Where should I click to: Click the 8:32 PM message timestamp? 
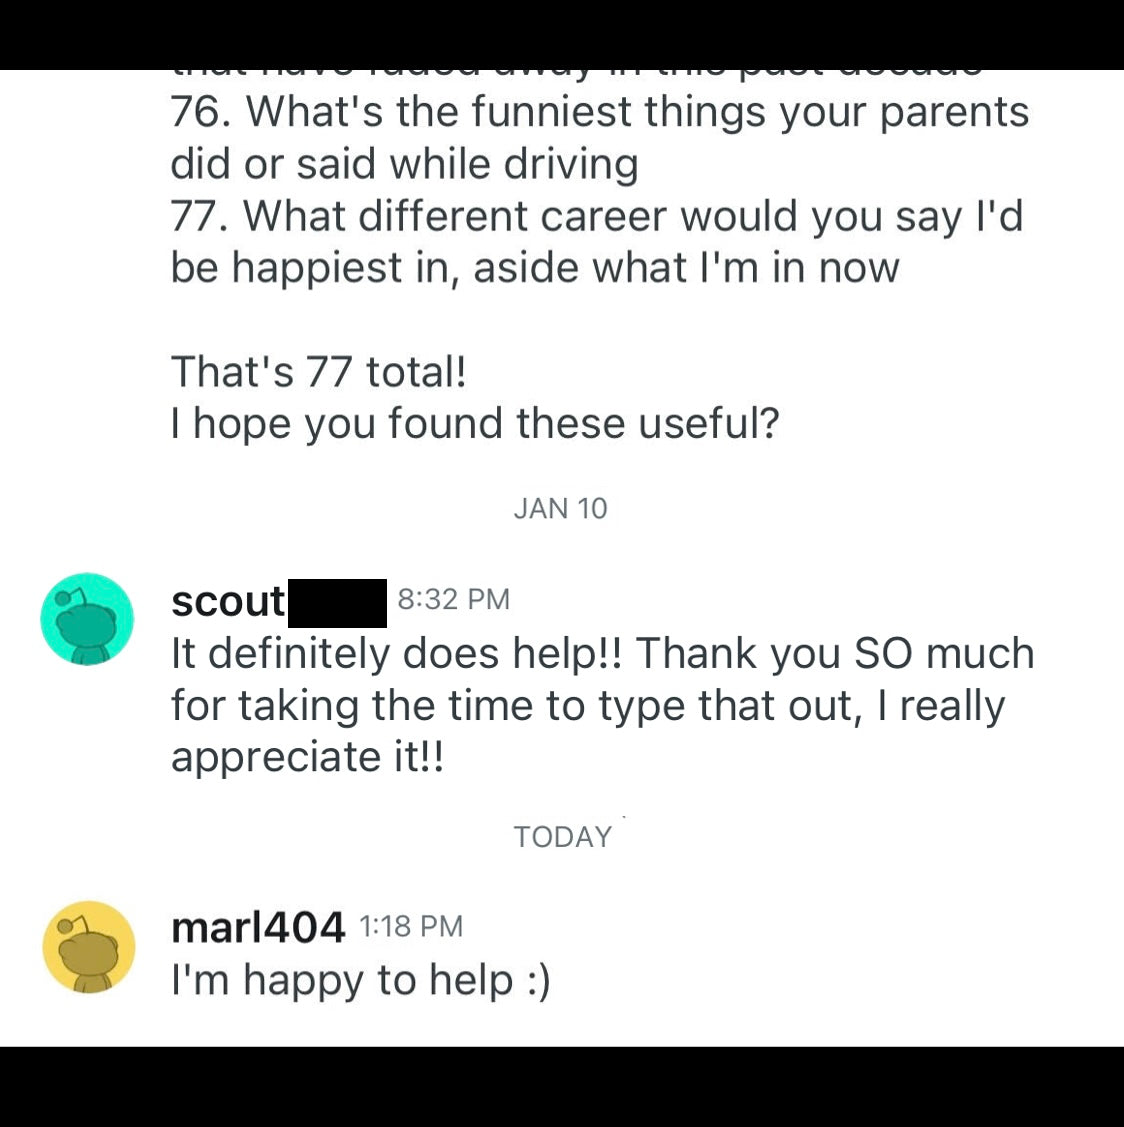tap(453, 600)
